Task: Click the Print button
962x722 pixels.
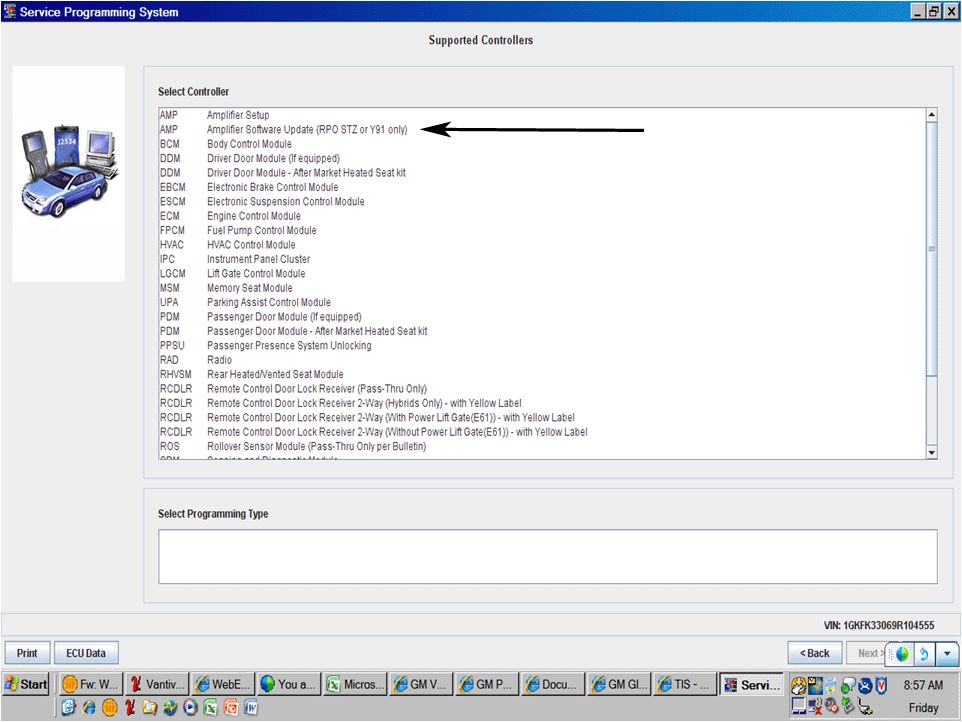Action: [x=27, y=653]
